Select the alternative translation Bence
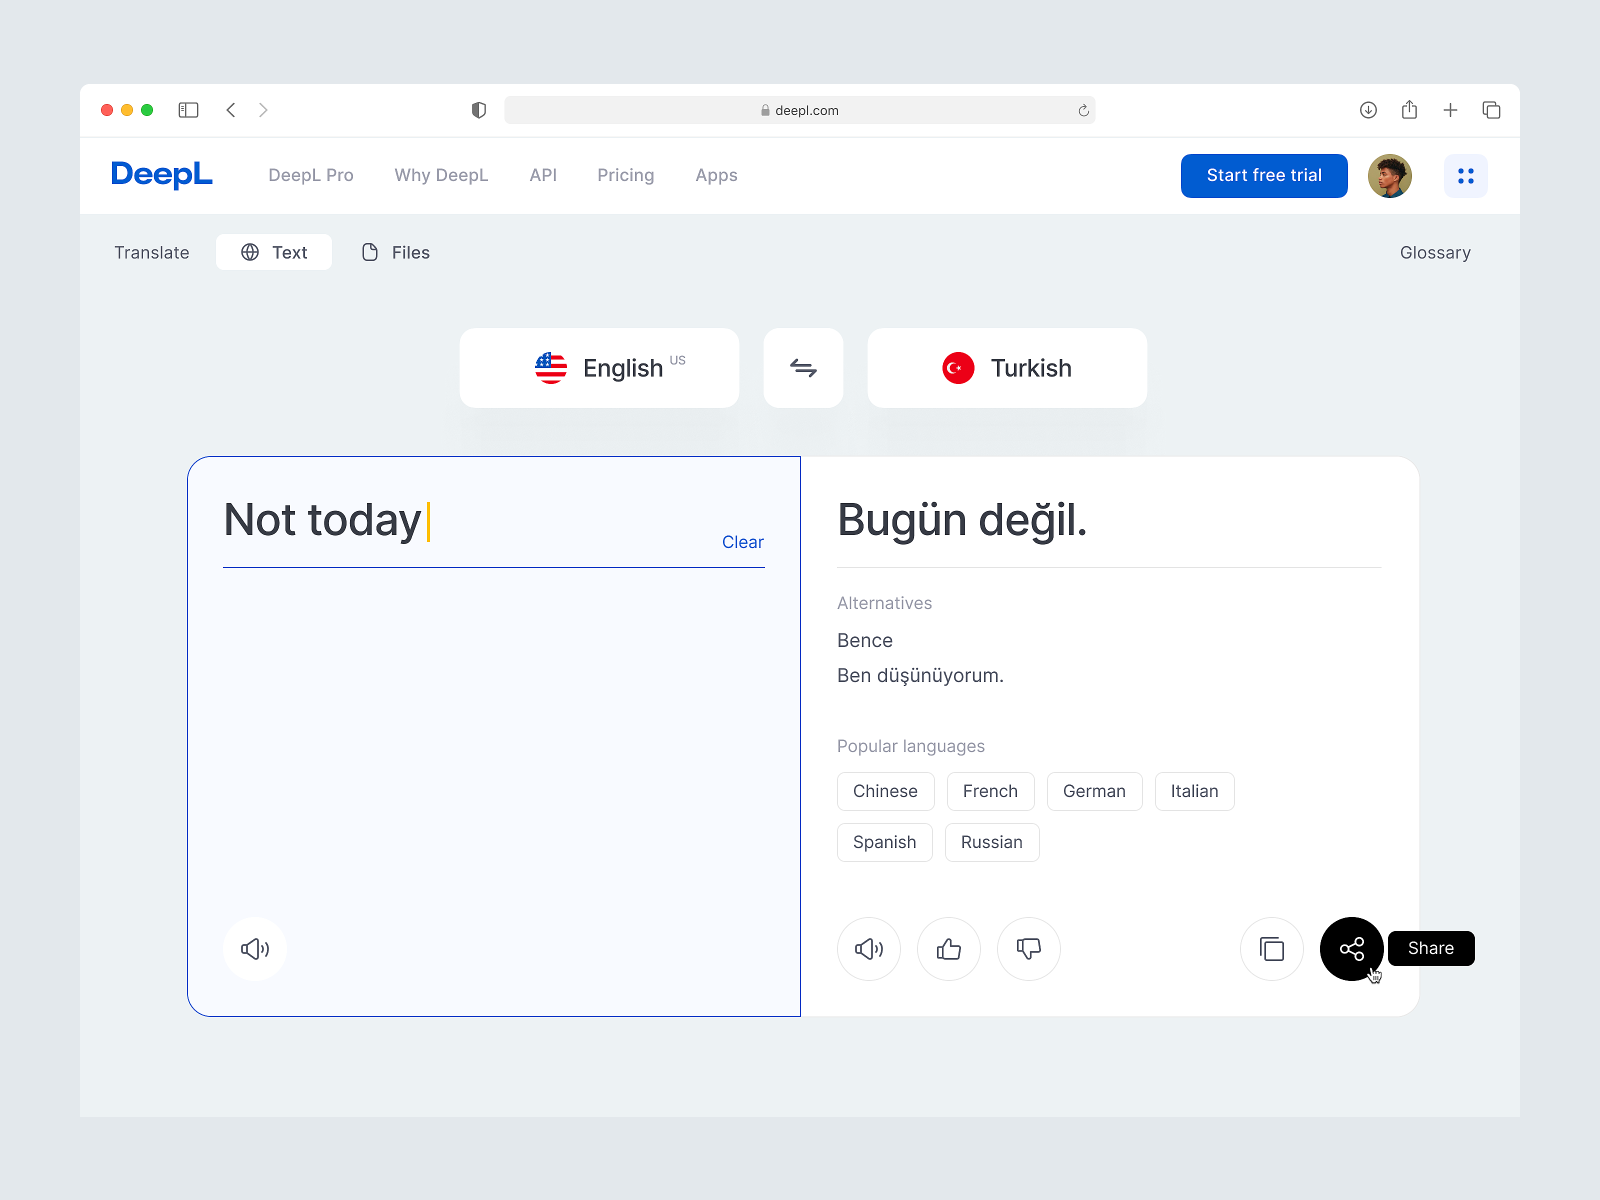The width and height of the screenshot is (1600, 1200). [x=864, y=640]
